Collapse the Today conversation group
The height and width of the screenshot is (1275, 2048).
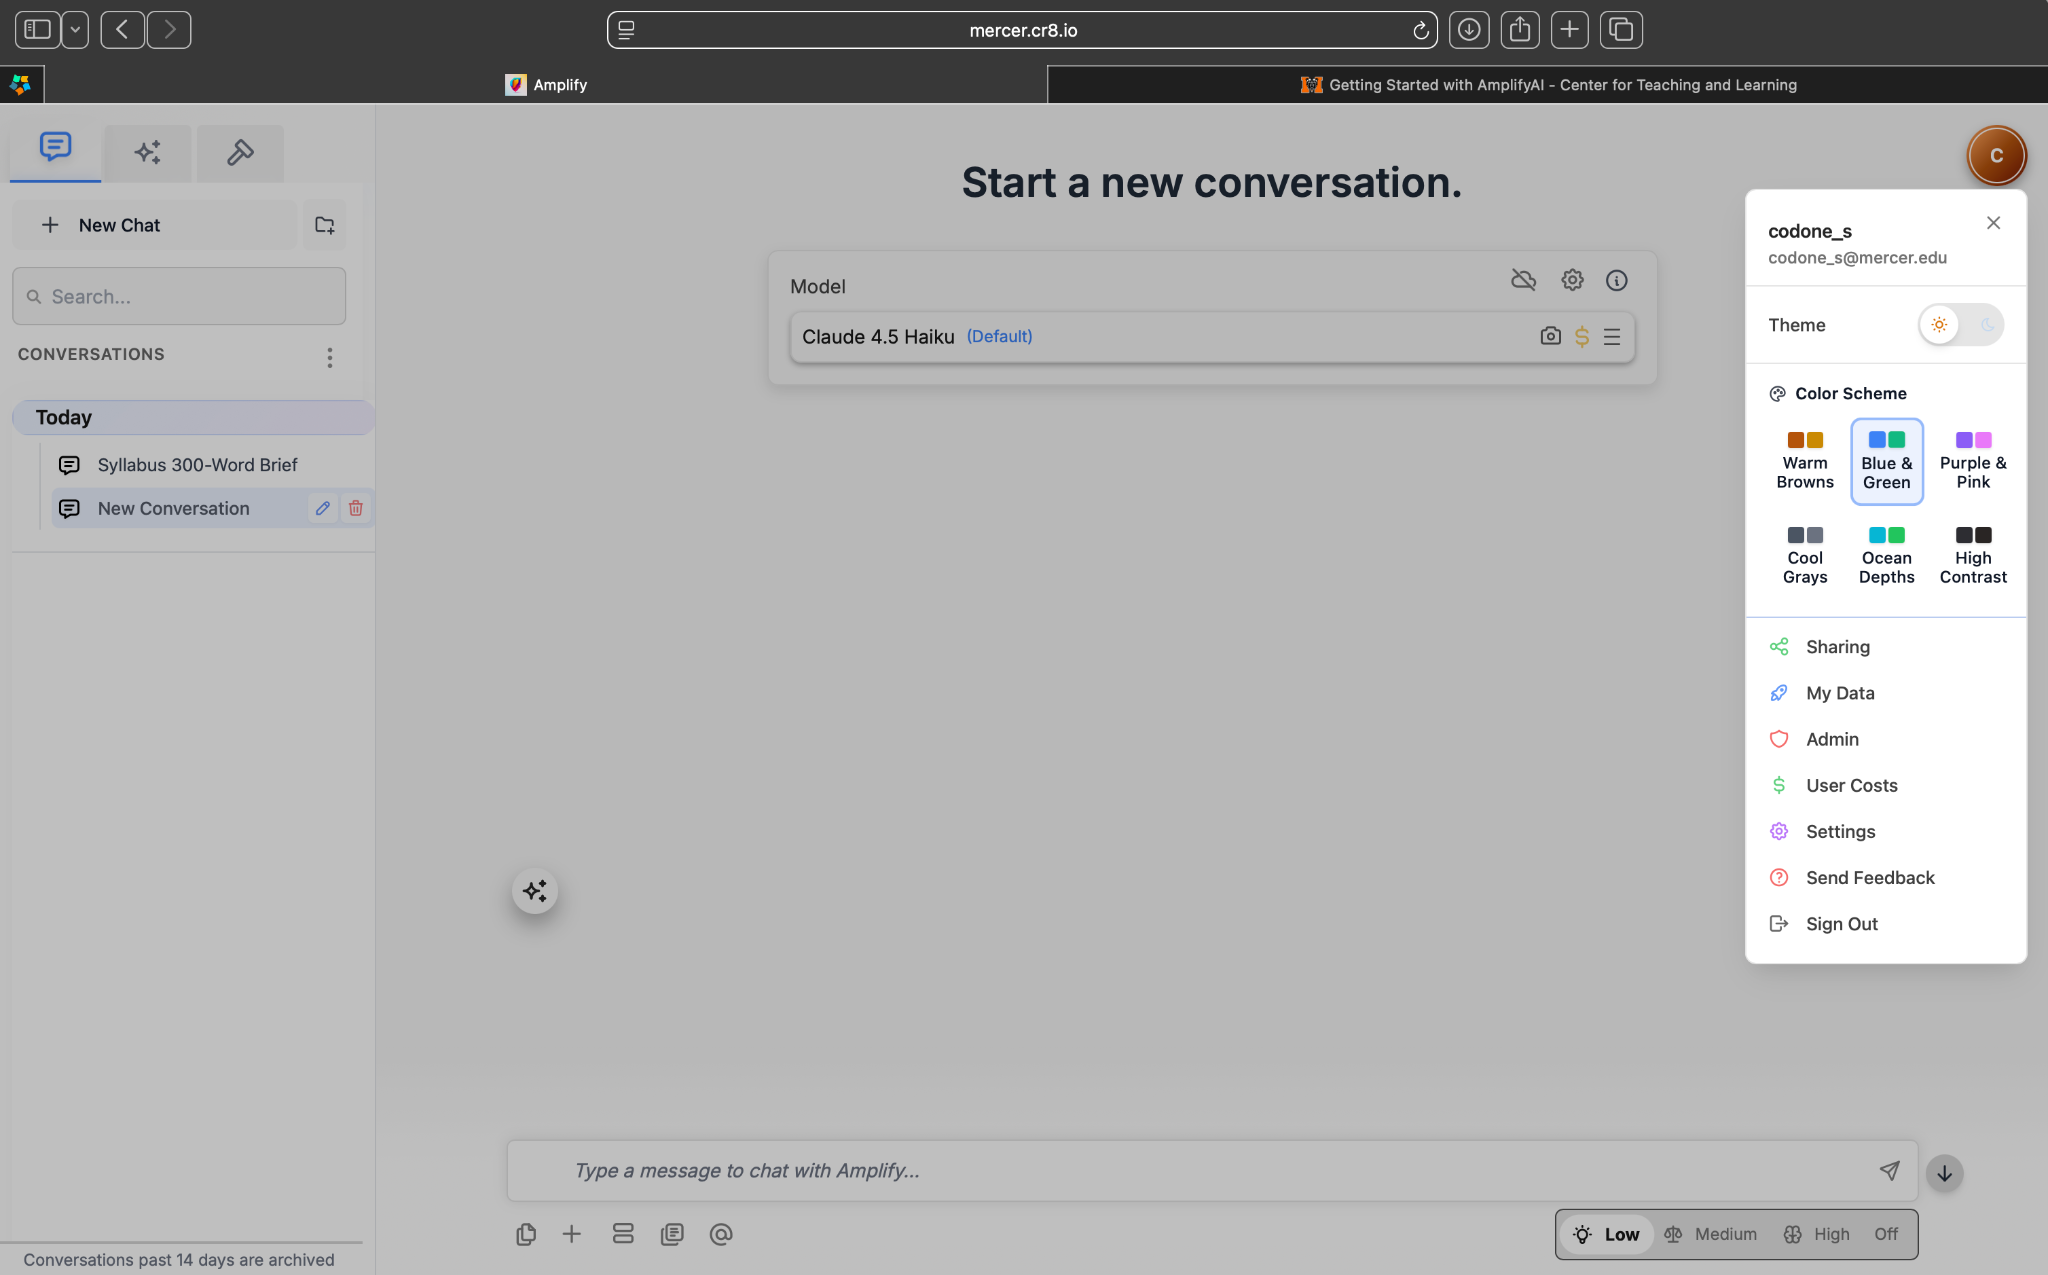[193, 417]
